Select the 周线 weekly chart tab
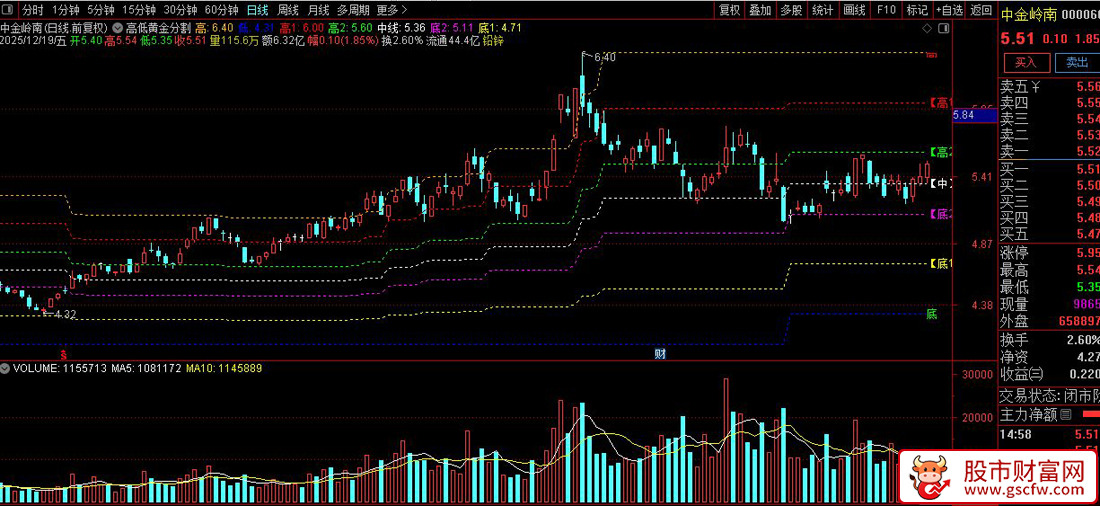The width and height of the screenshot is (1100, 506). coord(288,10)
